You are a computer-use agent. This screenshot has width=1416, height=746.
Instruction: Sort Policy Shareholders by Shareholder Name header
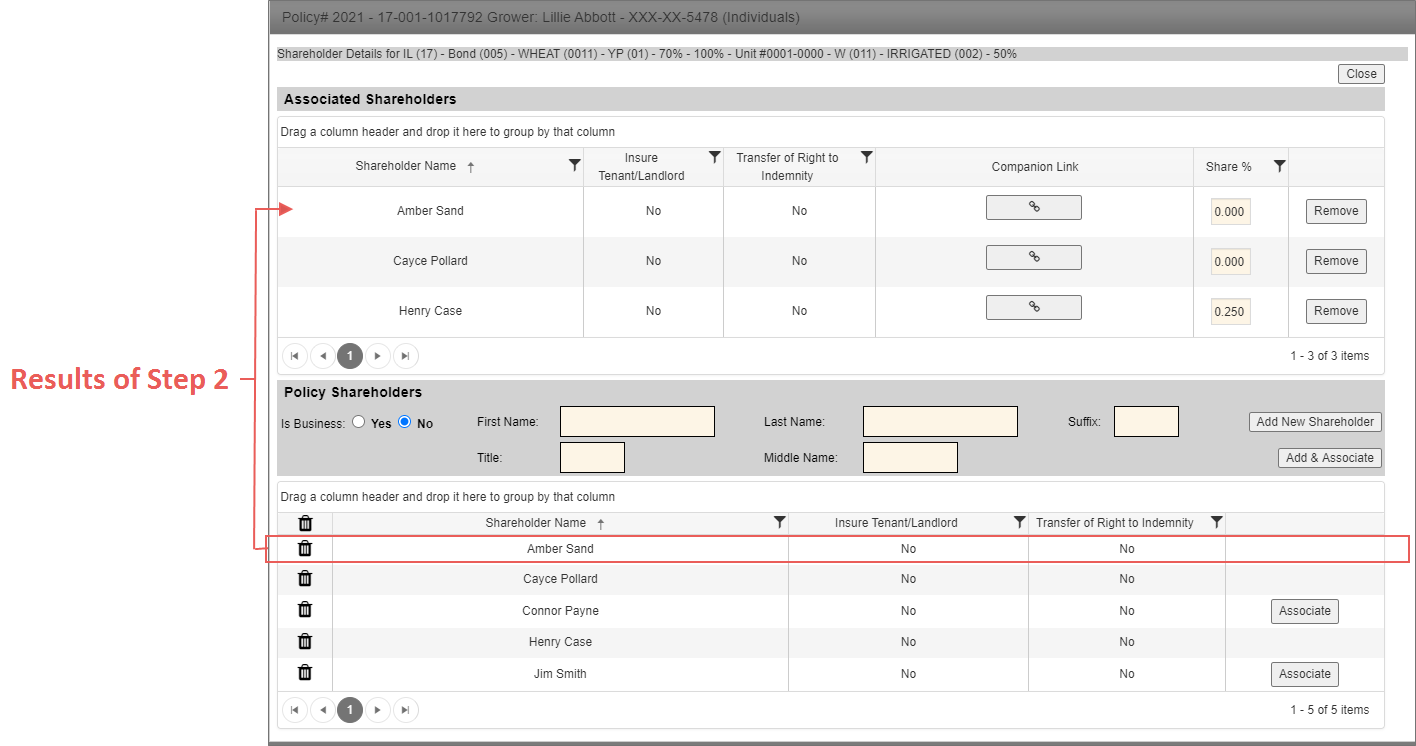pyautogui.click(x=536, y=523)
